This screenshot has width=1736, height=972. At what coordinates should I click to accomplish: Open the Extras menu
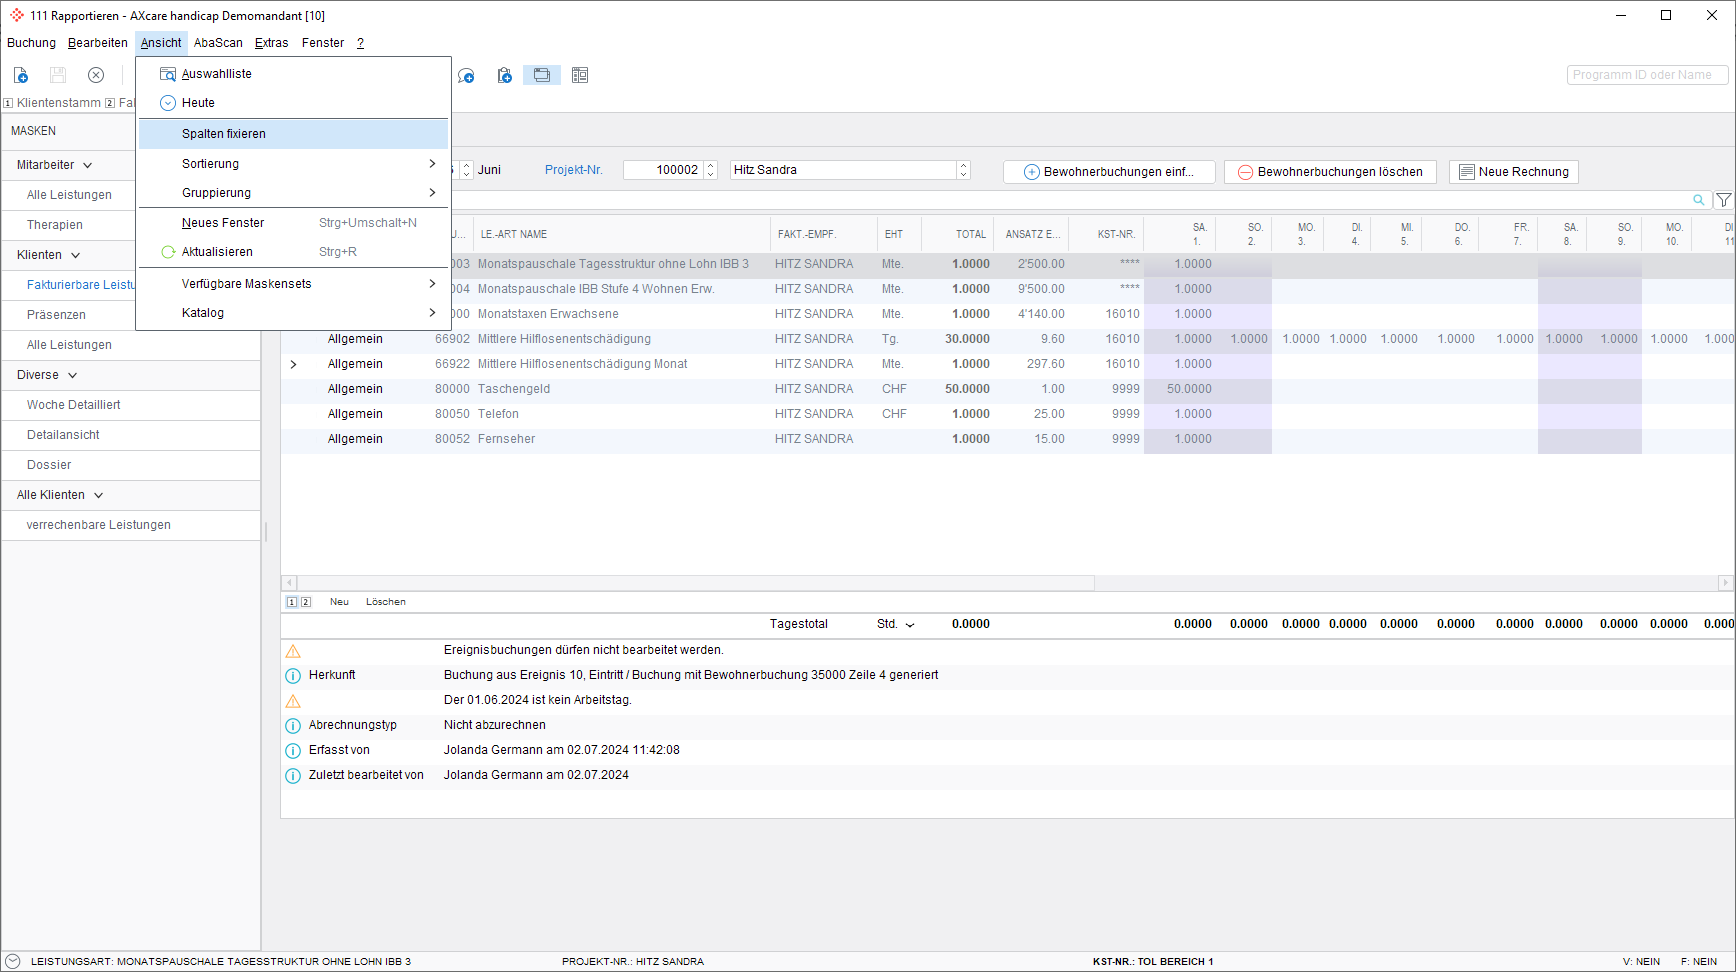(x=271, y=43)
